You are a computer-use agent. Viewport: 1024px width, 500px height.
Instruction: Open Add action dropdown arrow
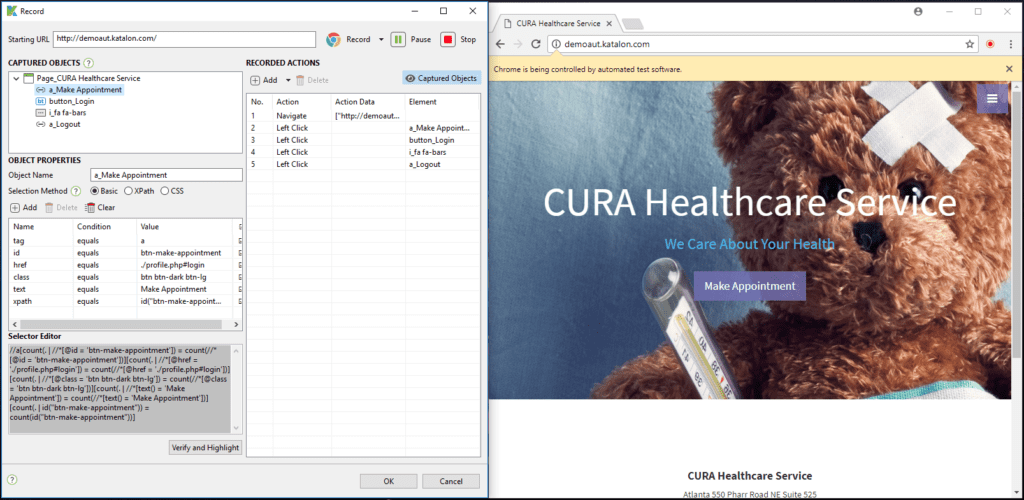pyautogui.click(x=287, y=80)
